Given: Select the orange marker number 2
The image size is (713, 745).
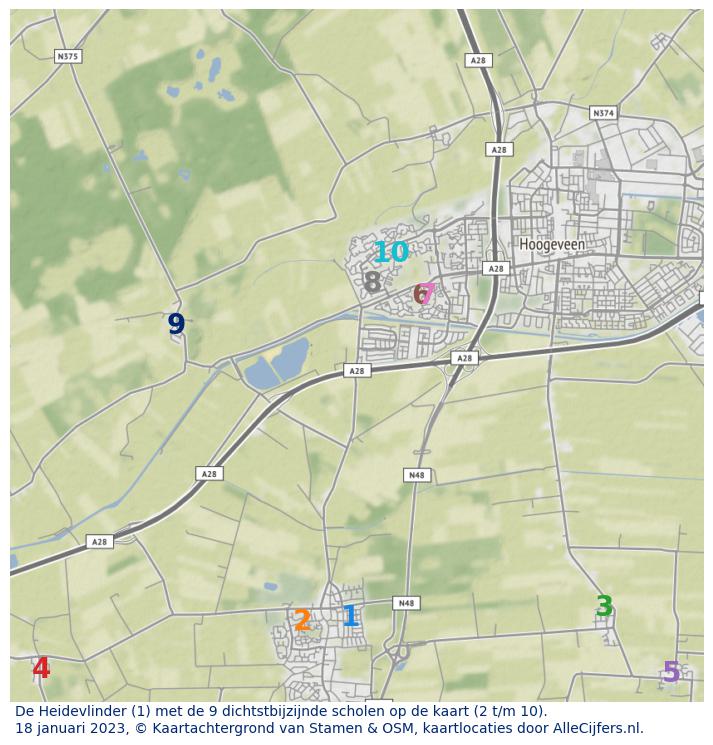Looking at the screenshot, I should coord(302,621).
